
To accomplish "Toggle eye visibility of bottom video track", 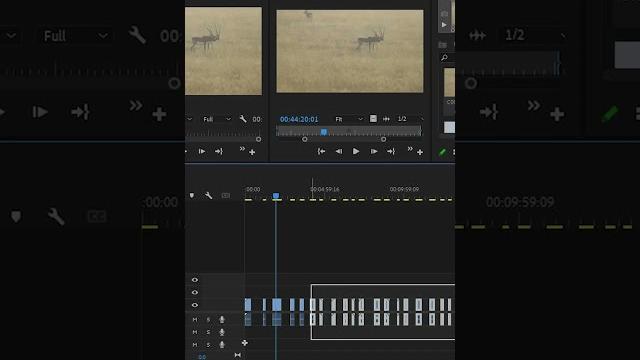I will (195, 305).
